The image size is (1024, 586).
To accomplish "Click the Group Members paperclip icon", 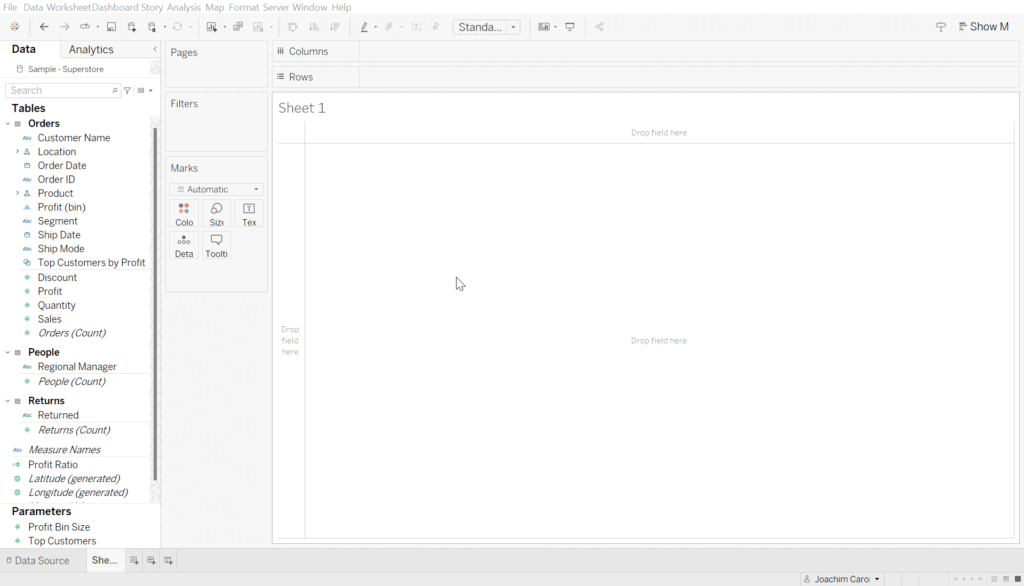I will pos(389,27).
